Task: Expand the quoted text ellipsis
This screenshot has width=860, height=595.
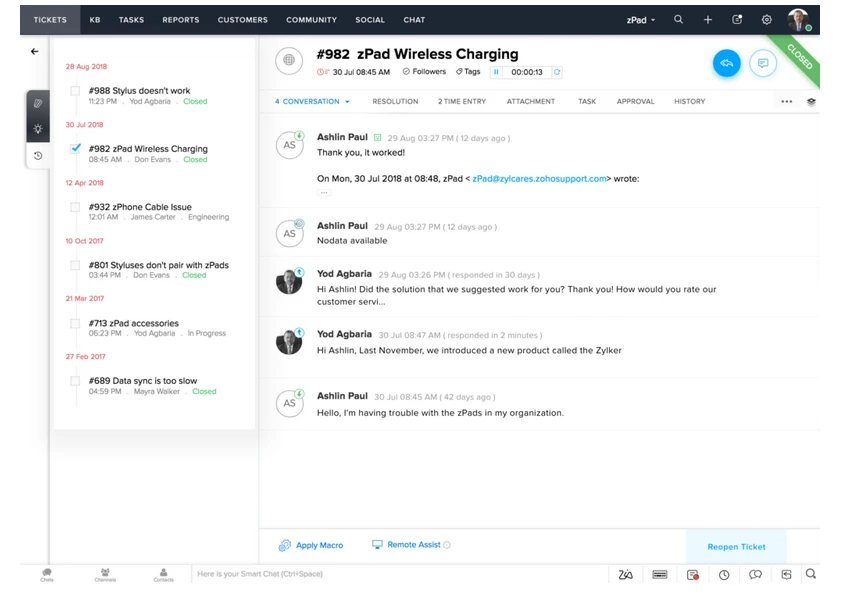Action: pyautogui.click(x=324, y=192)
